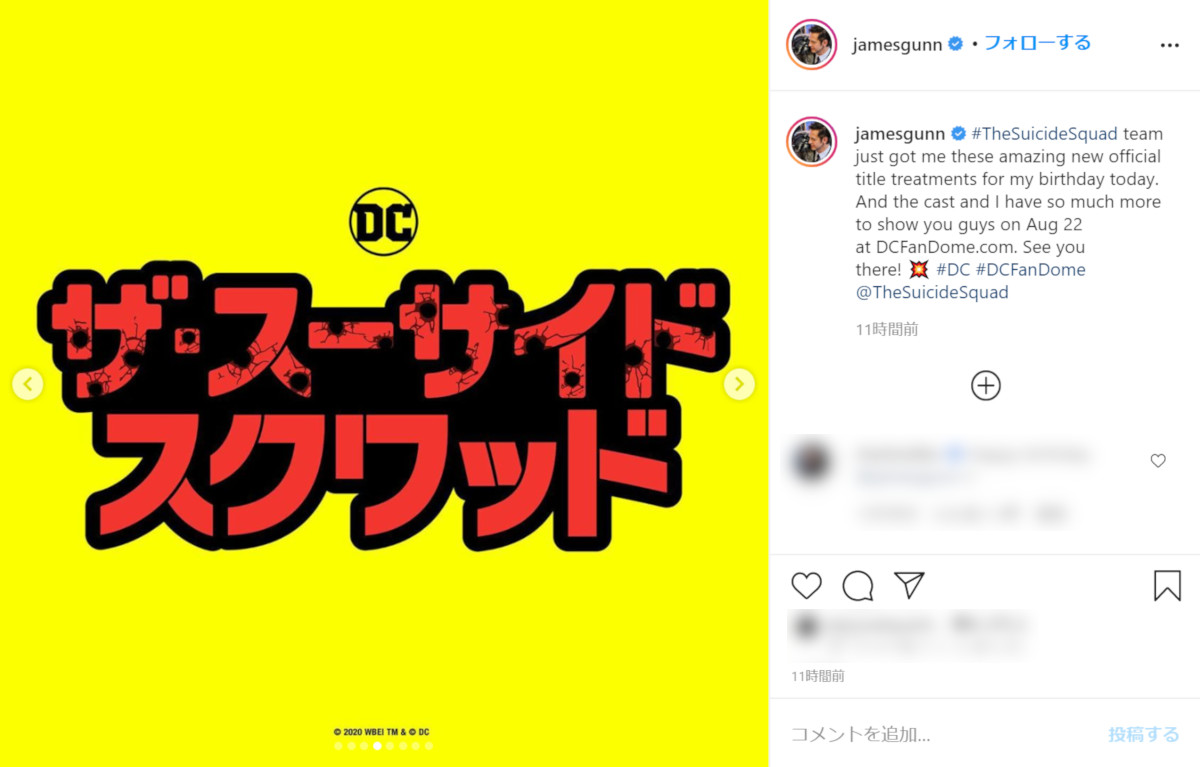
Task: Click the フォローする follow link
Action: coord(1037,44)
